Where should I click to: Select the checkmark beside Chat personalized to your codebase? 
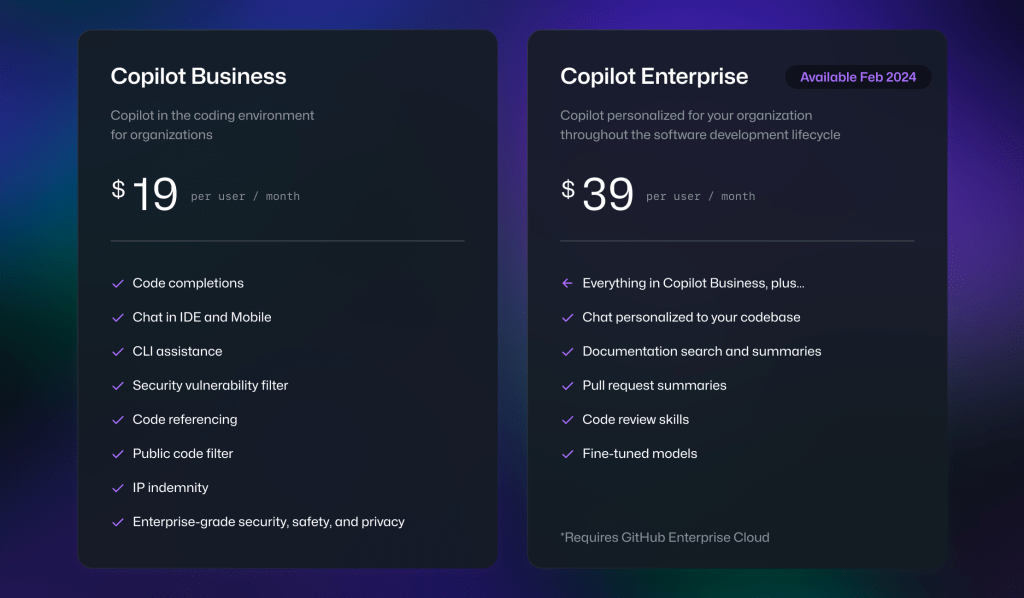click(x=567, y=317)
